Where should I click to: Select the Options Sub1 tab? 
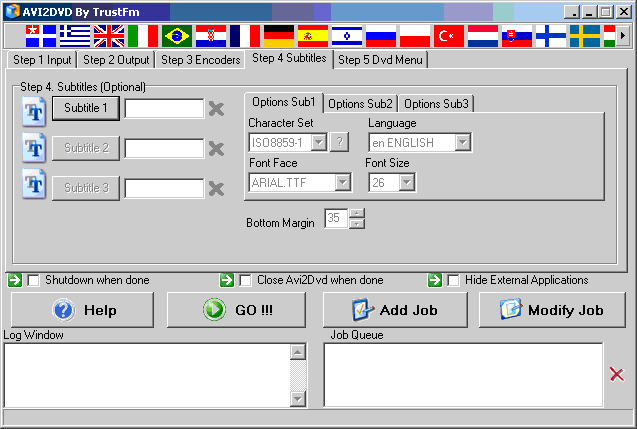coord(284,102)
